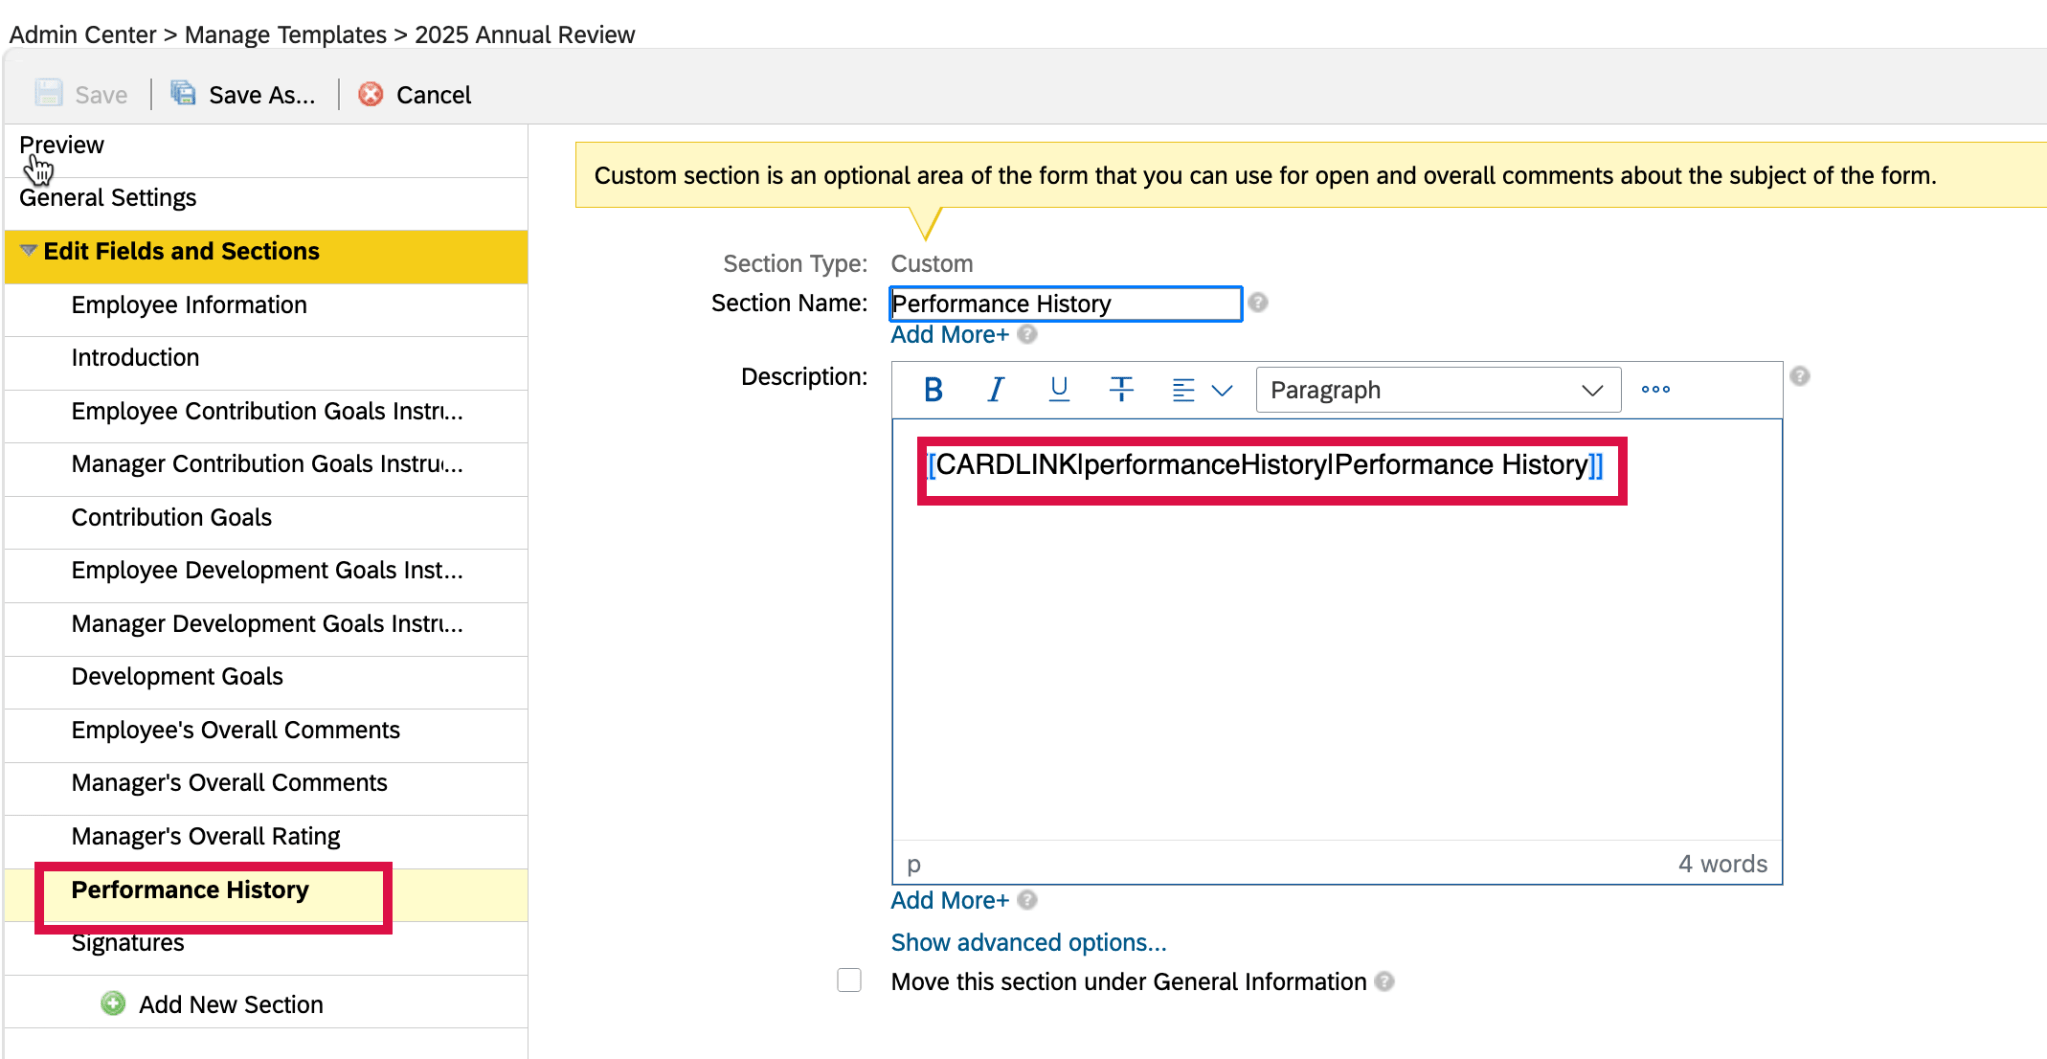
Task: Click inside the Section Name input field
Action: 1063,303
